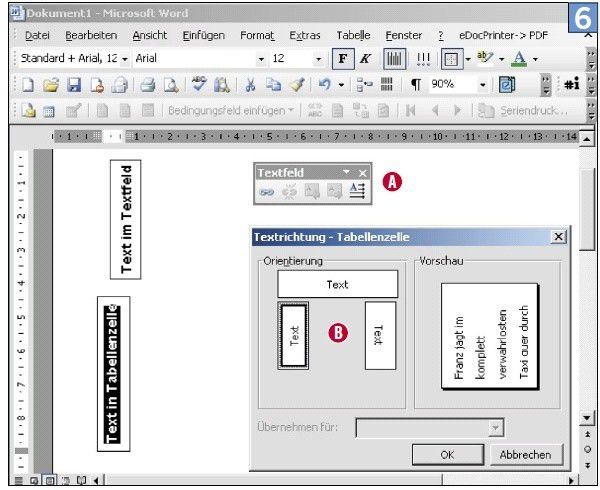The image size is (600, 490).
Task: Click the select browse object button
Action: click(587, 450)
